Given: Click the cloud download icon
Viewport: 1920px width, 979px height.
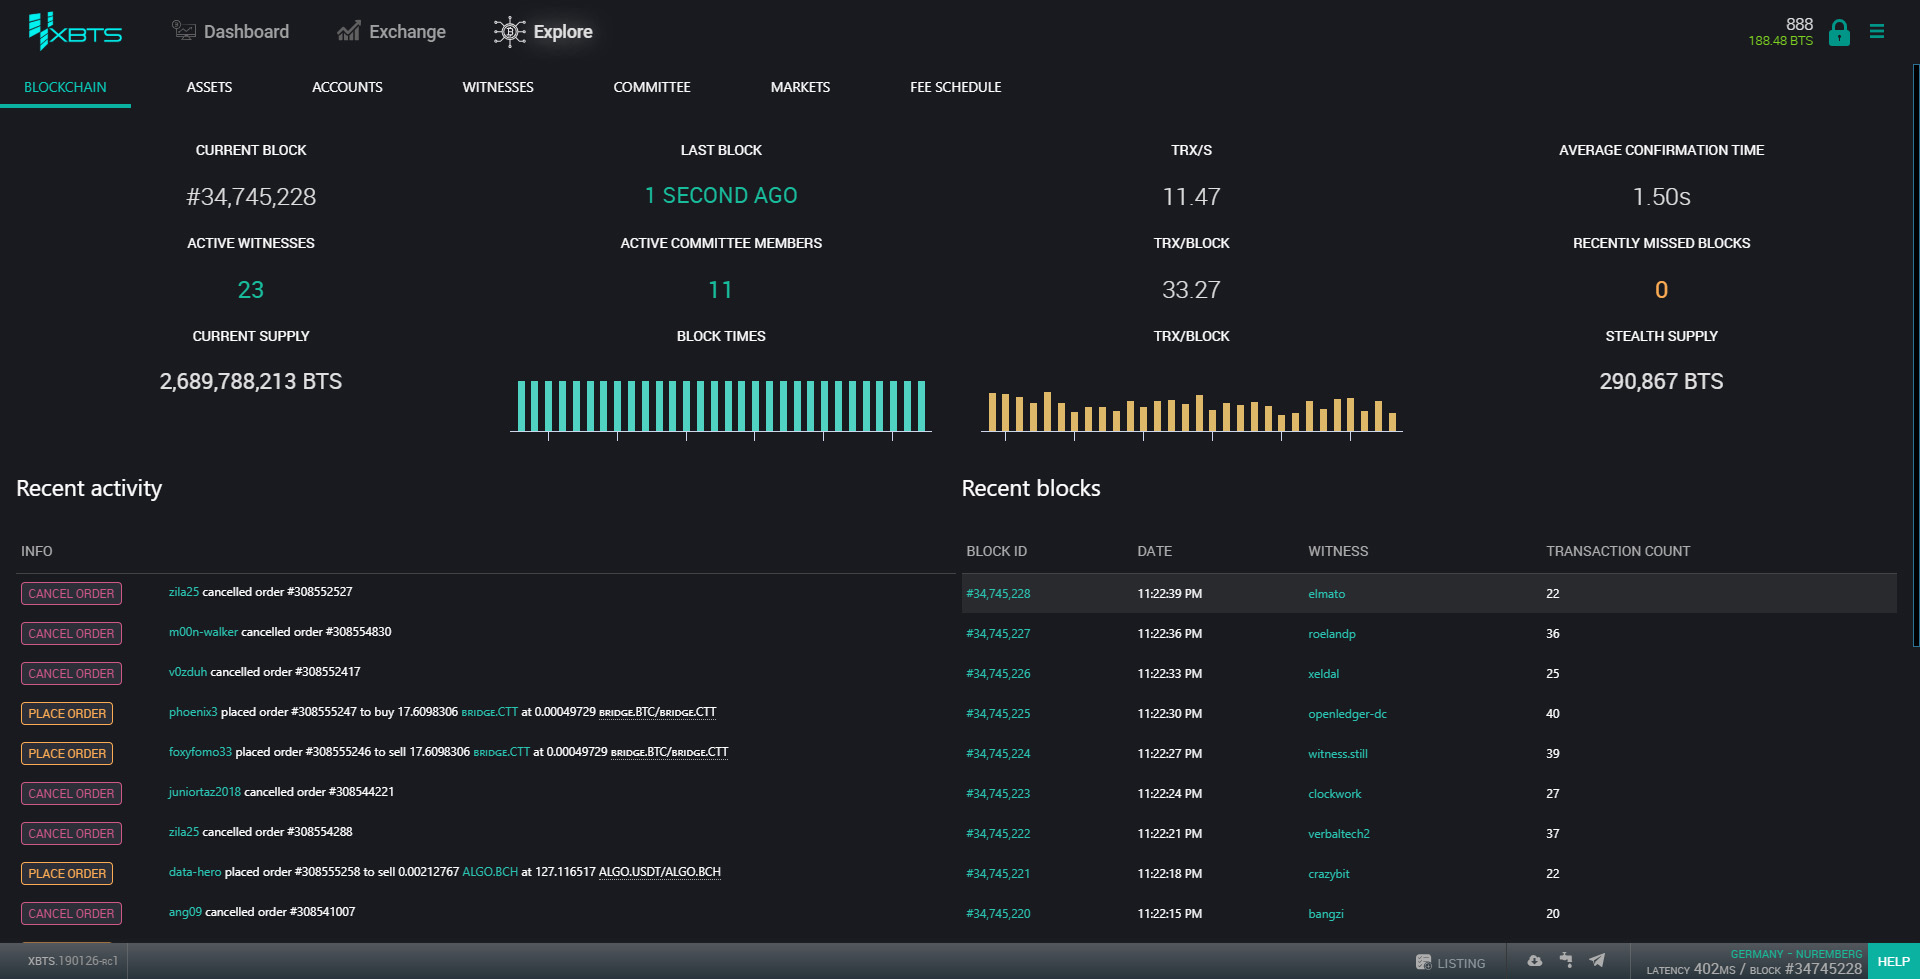Looking at the screenshot, I should point(1535,961).
